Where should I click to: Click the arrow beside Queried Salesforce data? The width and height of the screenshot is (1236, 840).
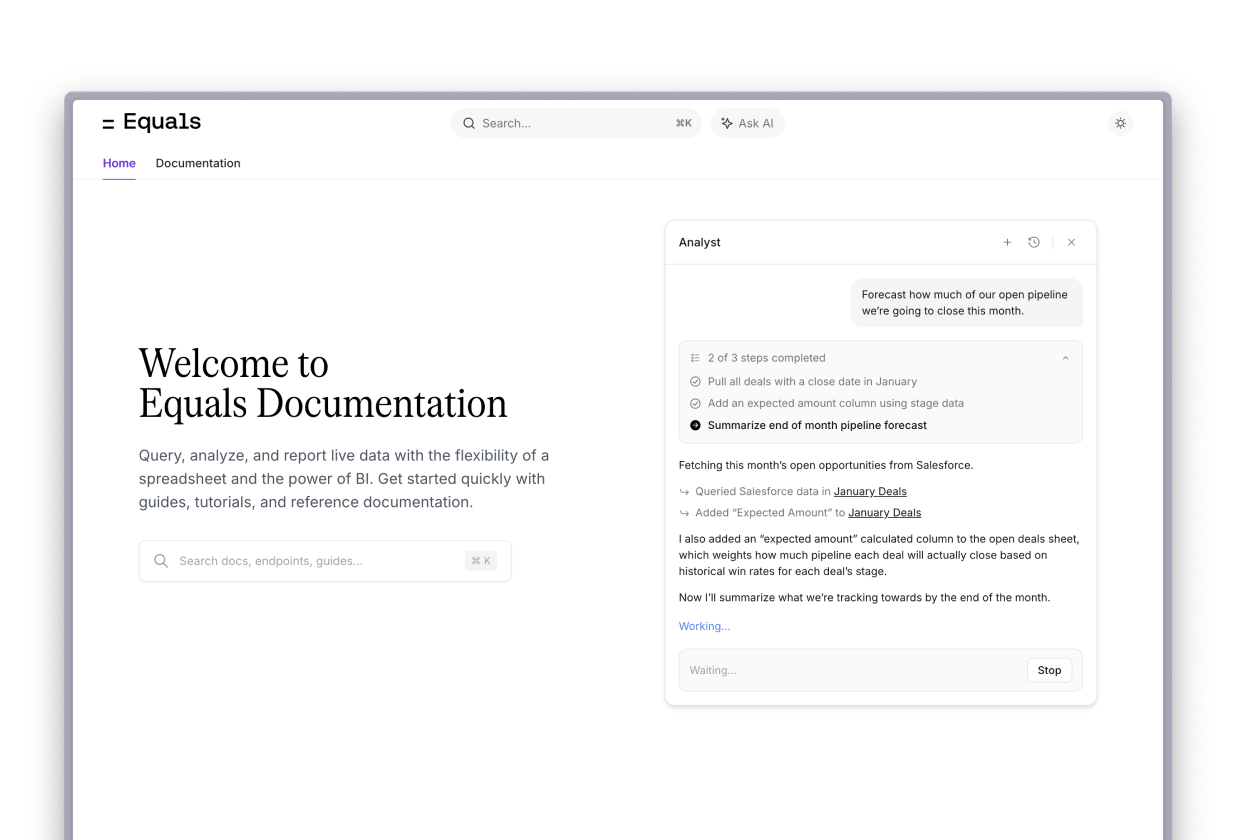coord(684,491)
